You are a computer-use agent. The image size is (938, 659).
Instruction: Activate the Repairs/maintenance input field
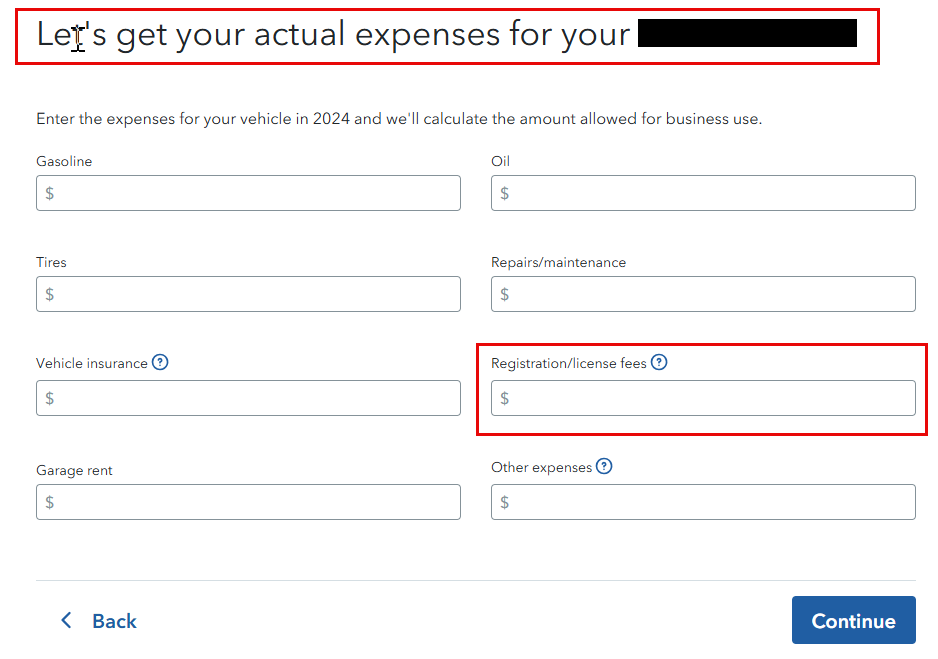(x=703, y=294)
